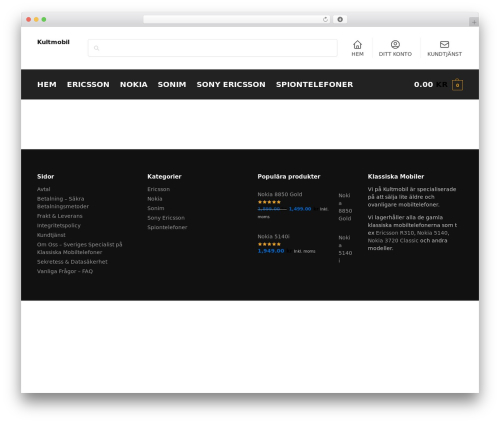Click the narrow Nokia 8850 Gold thumbnail text

click(x=345, y=207)
